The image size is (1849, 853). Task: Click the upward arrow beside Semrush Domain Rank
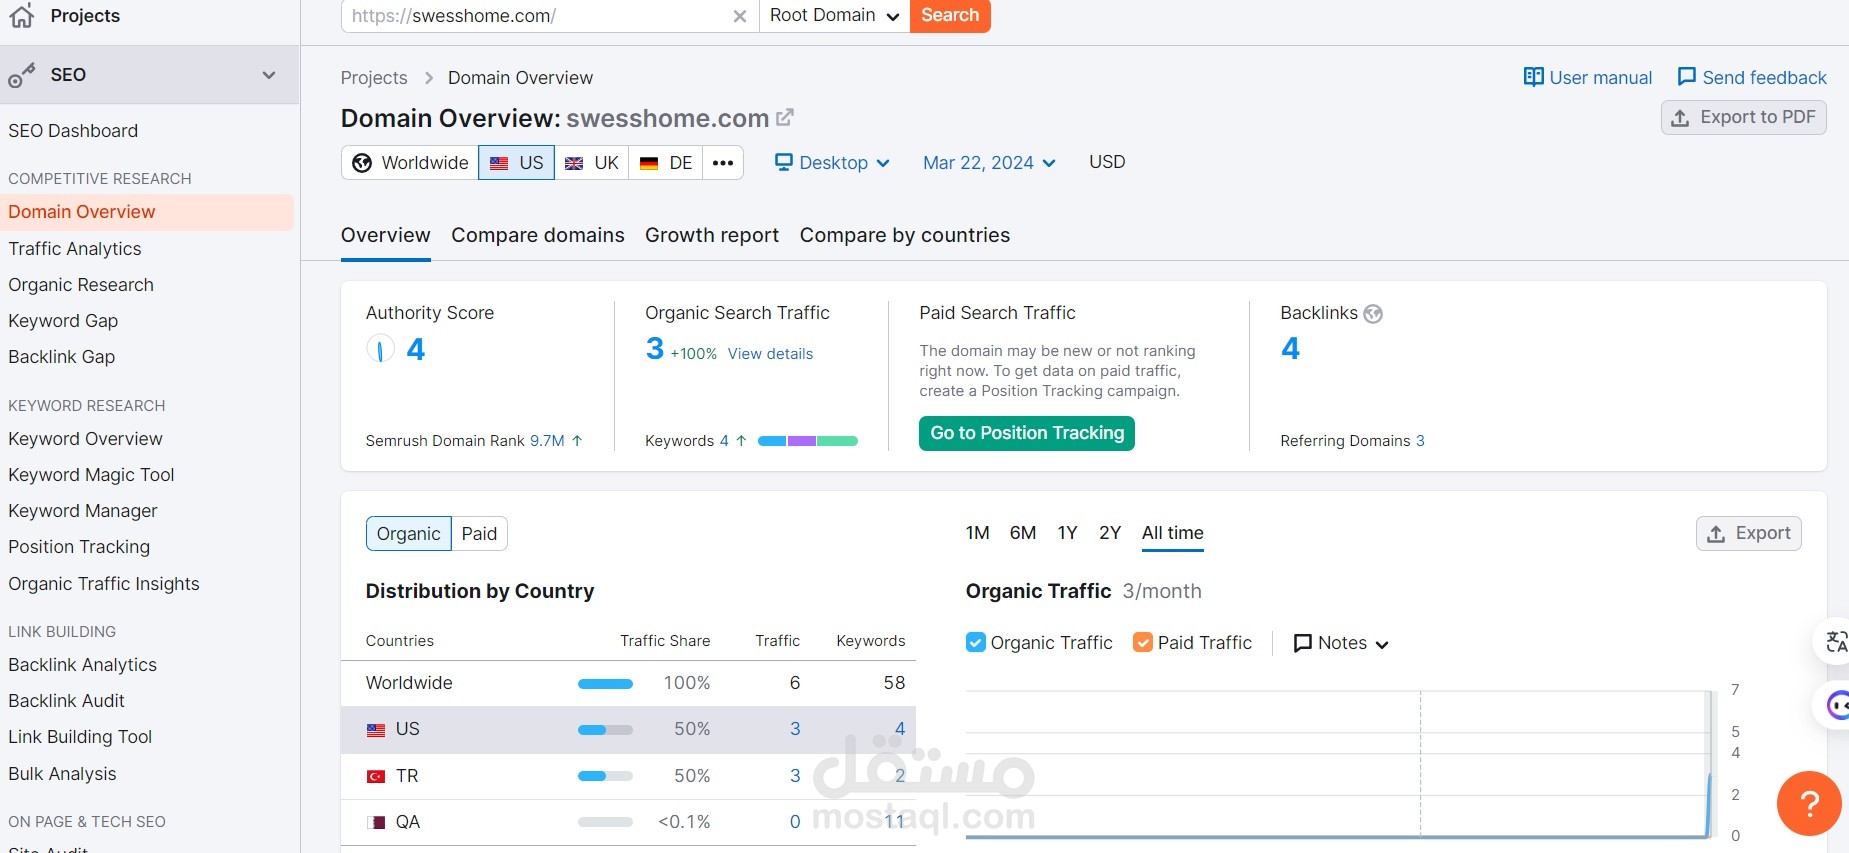coord(577,440)
